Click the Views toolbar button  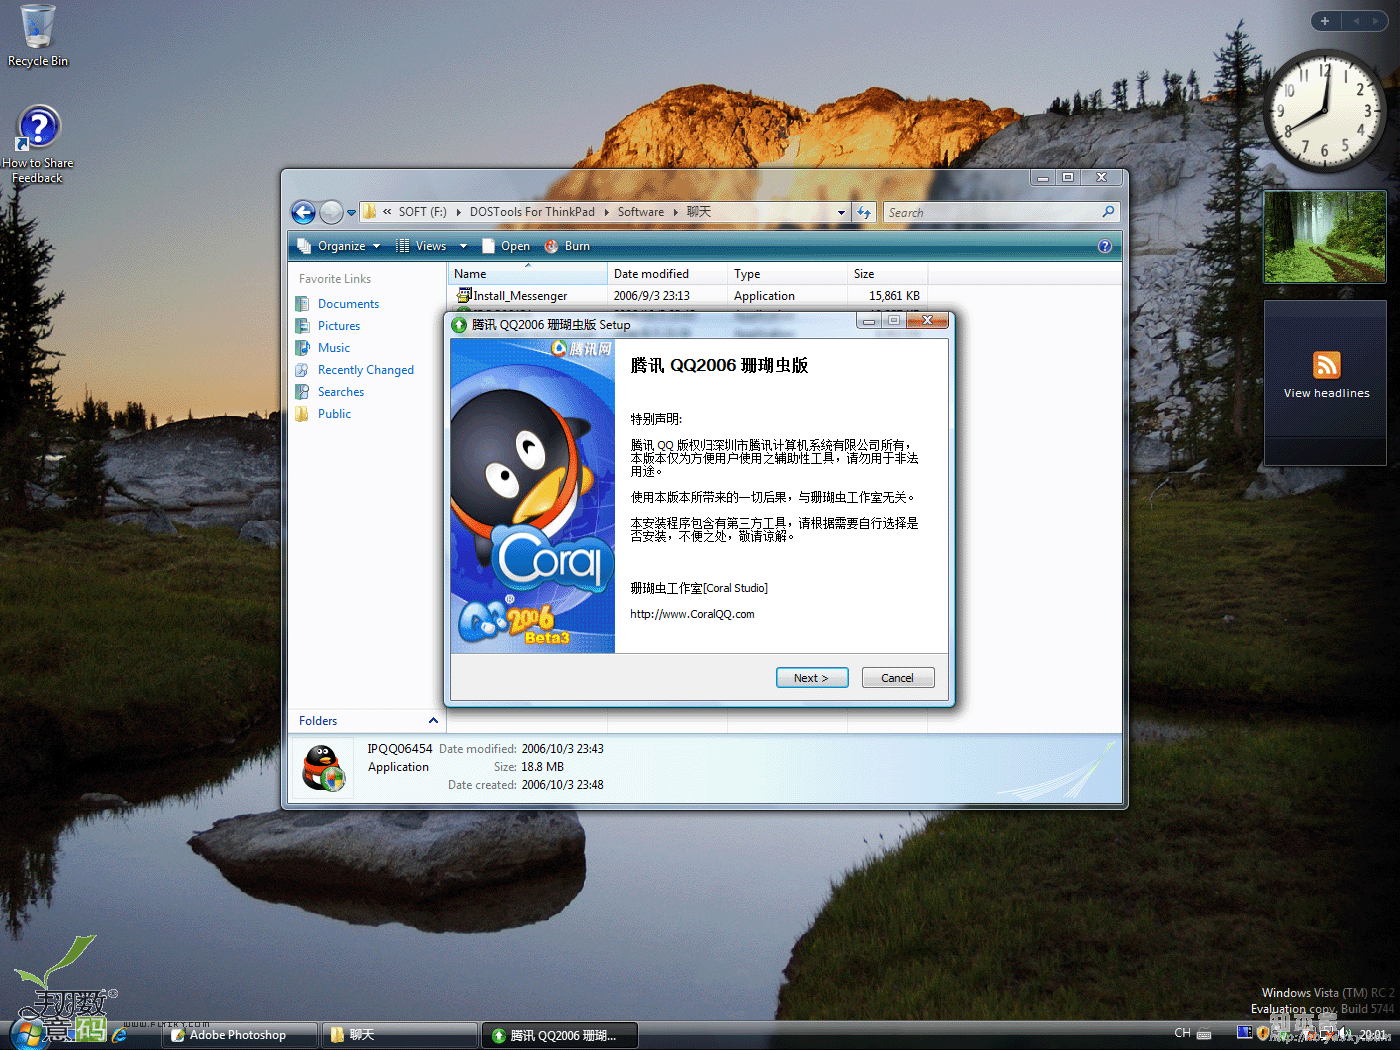click(x=421, y=246)
